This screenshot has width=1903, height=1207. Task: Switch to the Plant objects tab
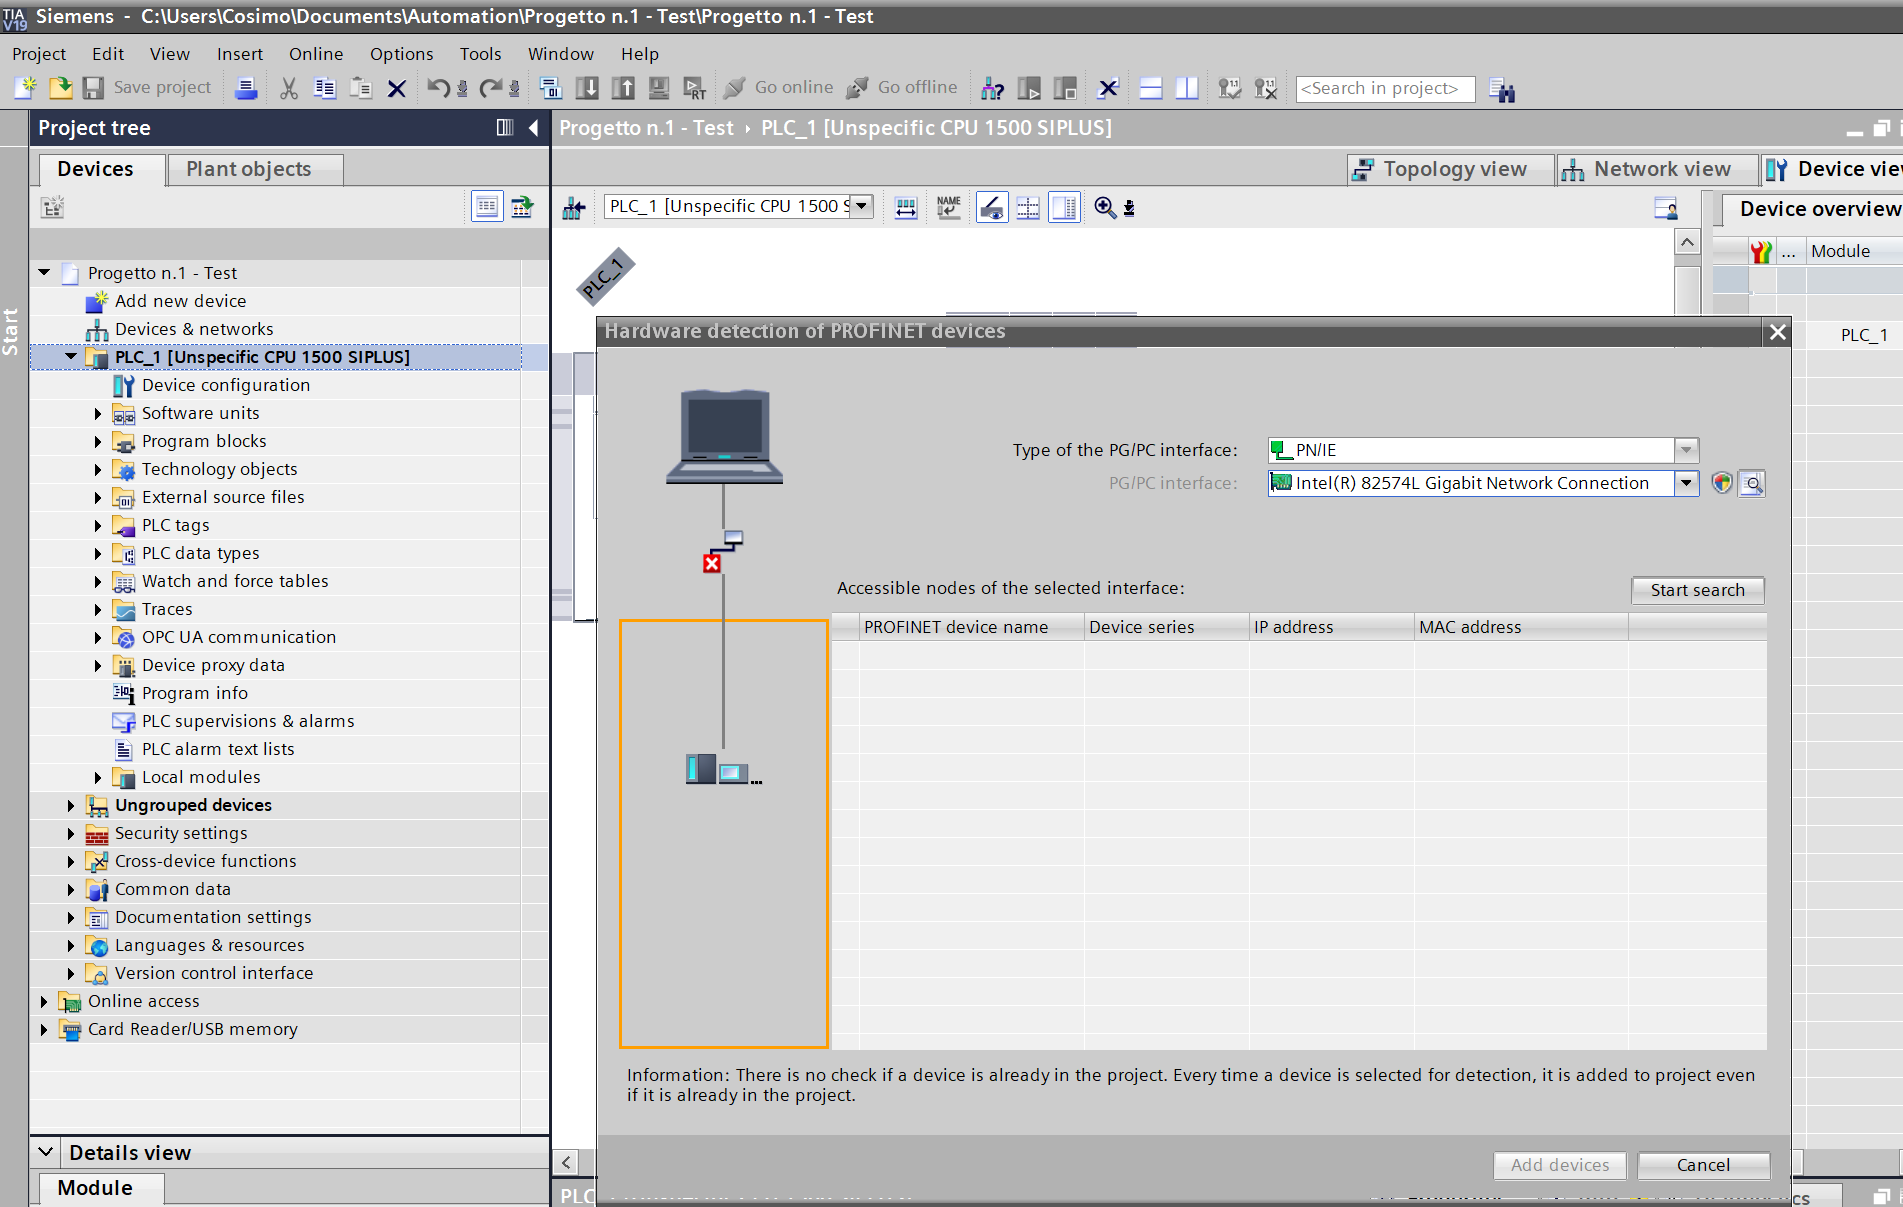[x=249, y=169]
